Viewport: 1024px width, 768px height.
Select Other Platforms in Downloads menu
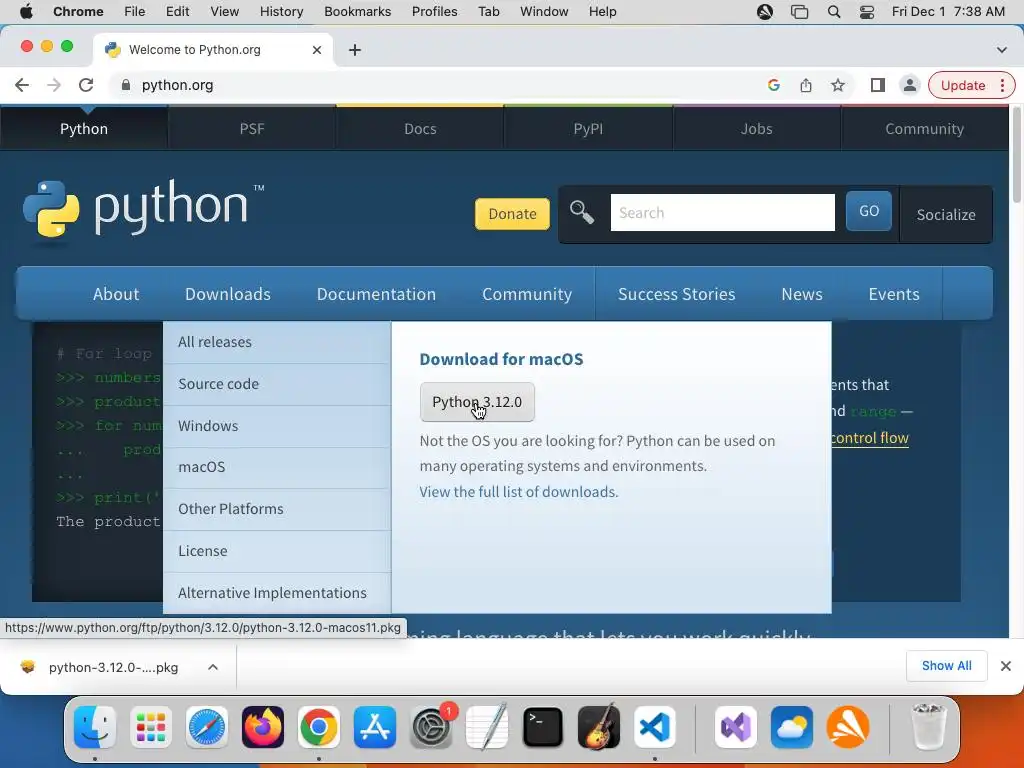pyautogui.click(x=277, y=509)
